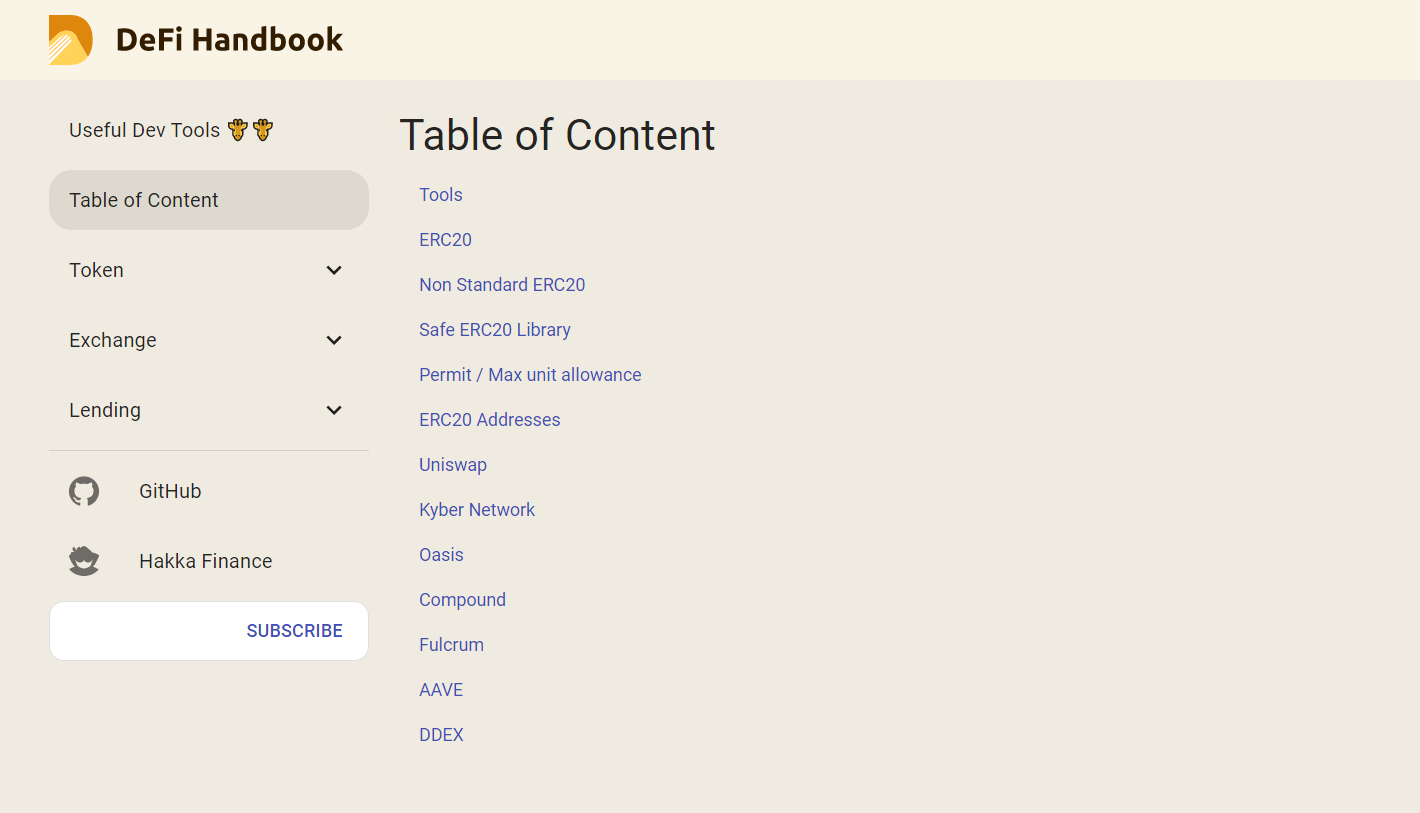Open Useful Dev Tools sidebar item
Screen dimensions: 1420x813
(x=209, y=130)
